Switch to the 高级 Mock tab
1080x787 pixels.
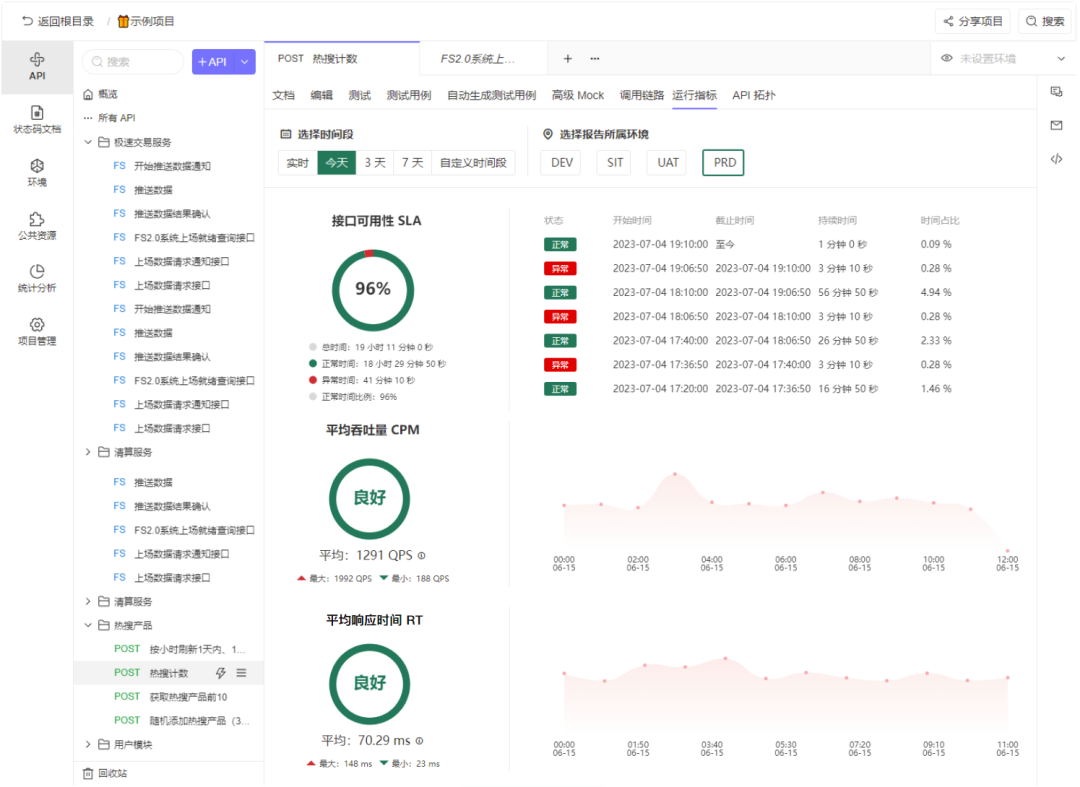pyautogui.click(x=578, y=95)
